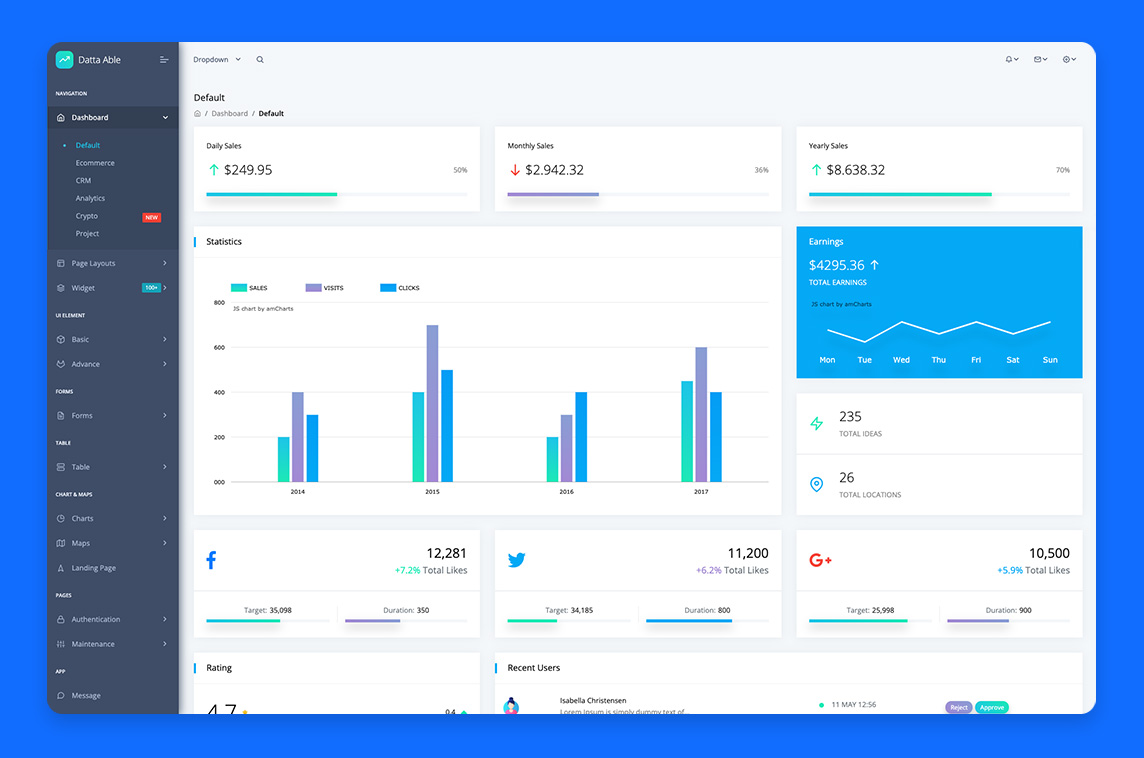Reject Isabella Christensen's request
Screen dimensions: 1144x758
tap(959, 708)
